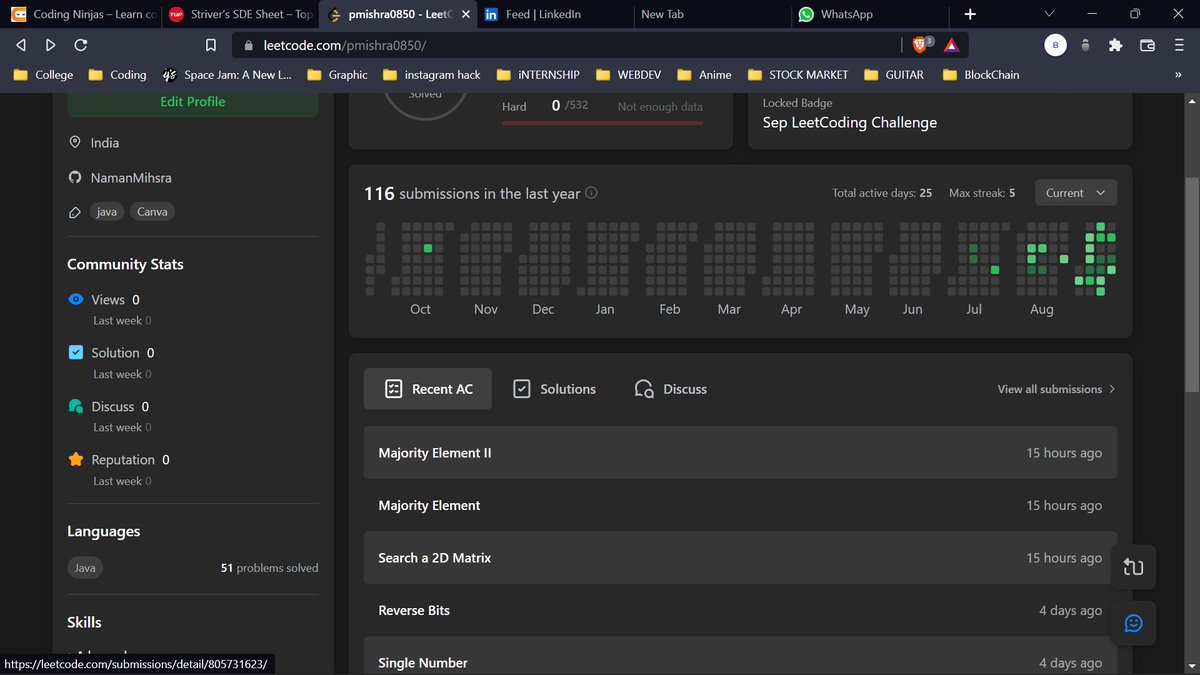Click the Edit Profile button

pyautogui.click(x=192, y=101)
